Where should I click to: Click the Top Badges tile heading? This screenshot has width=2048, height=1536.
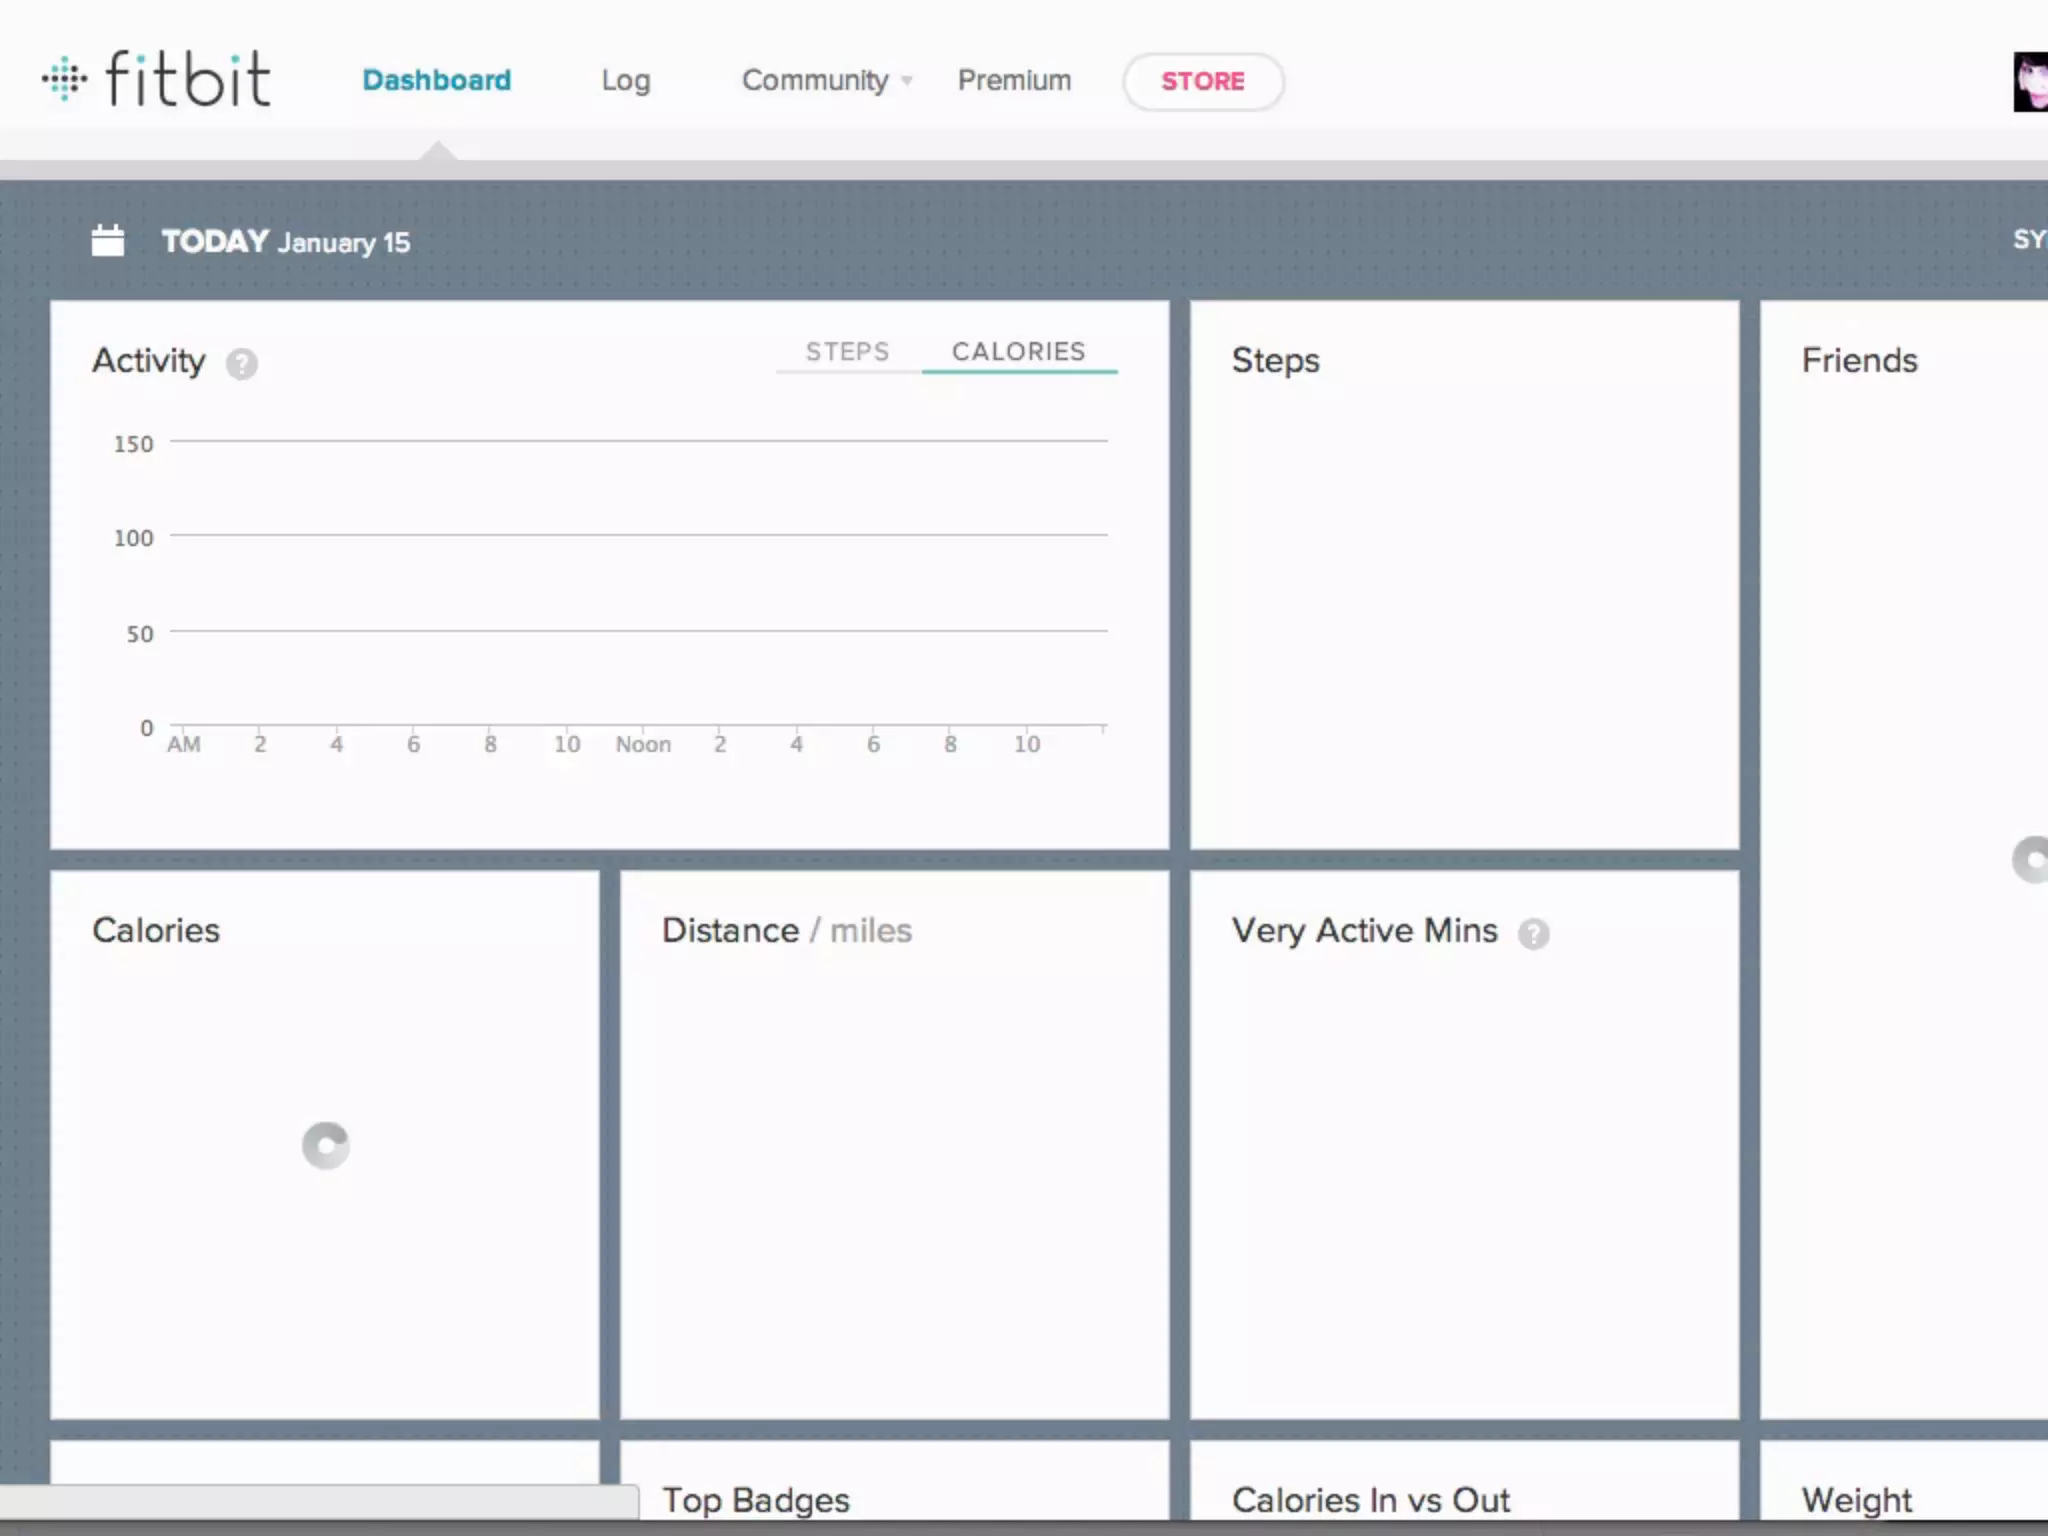coord(756,1500)
